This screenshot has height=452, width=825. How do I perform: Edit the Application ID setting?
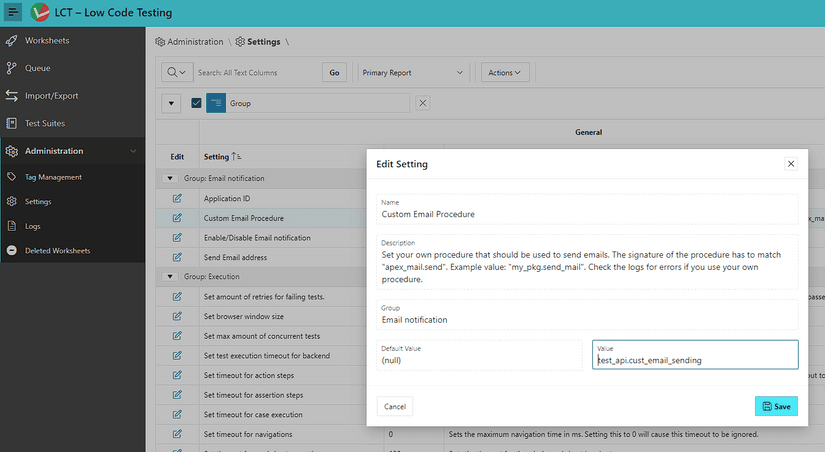point(177,198)
